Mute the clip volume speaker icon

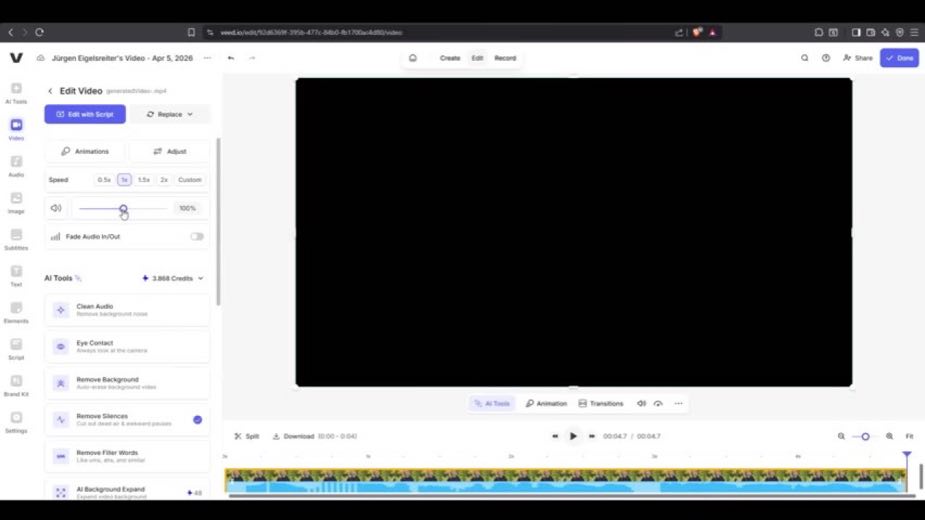pos(56,208)
